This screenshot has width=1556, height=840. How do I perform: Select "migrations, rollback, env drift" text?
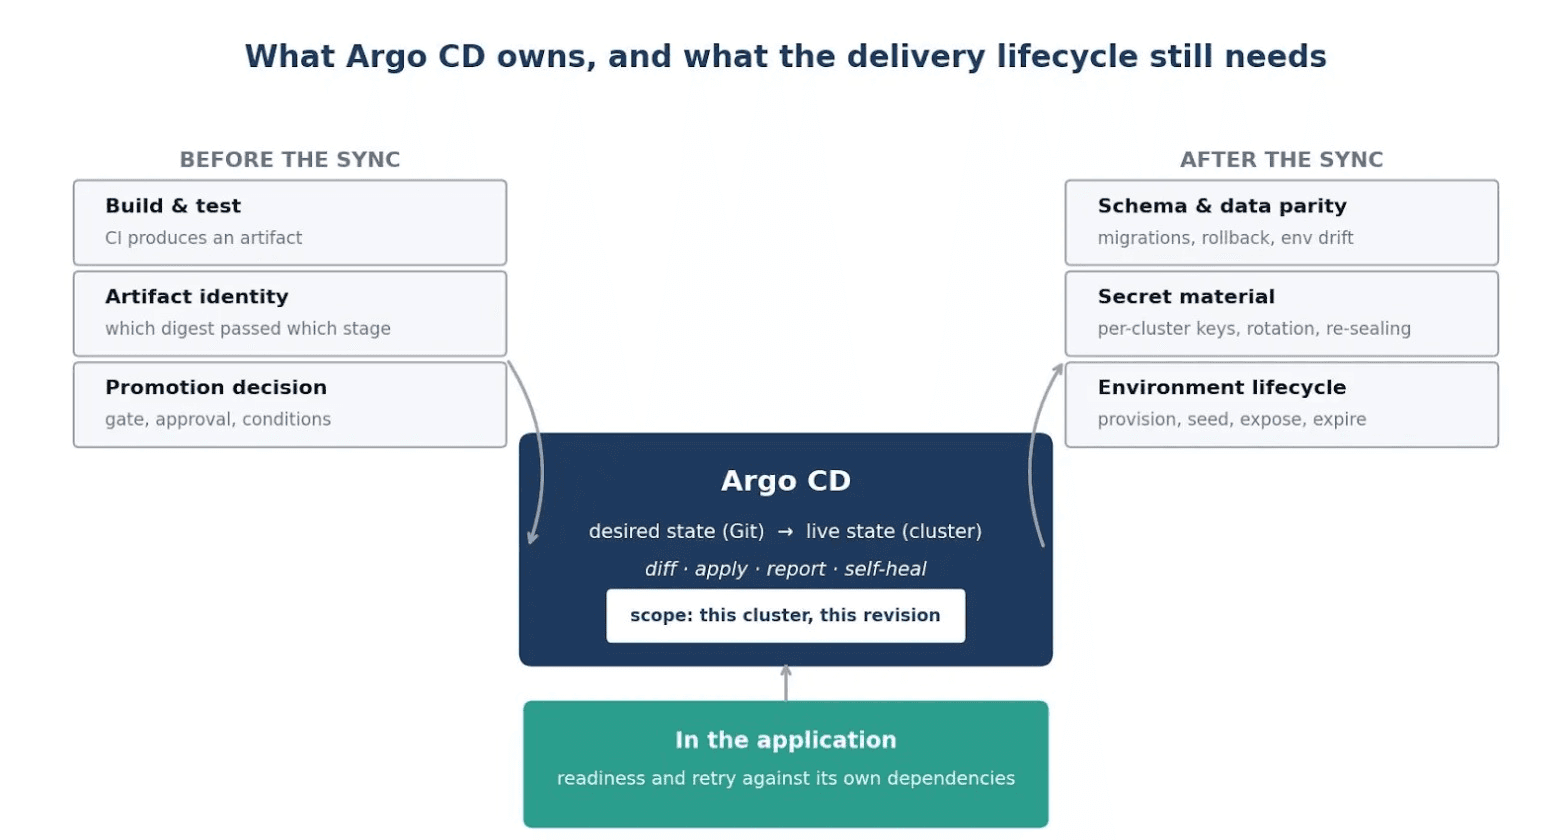(x=1225, y=238)
